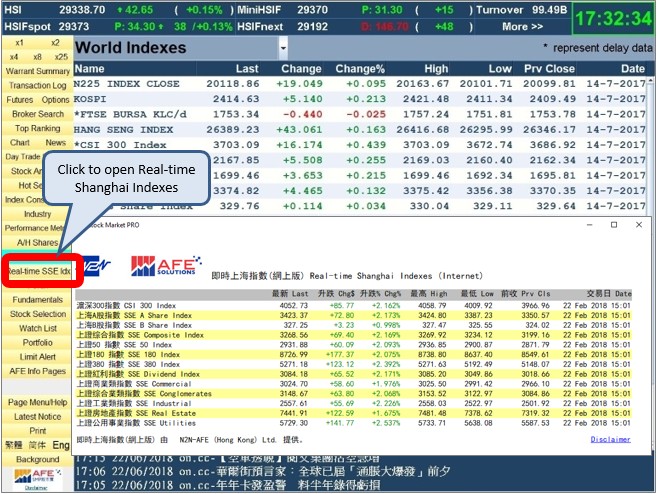
Task: Click SSE Real Estate row
Action: (x=353, y=413)
